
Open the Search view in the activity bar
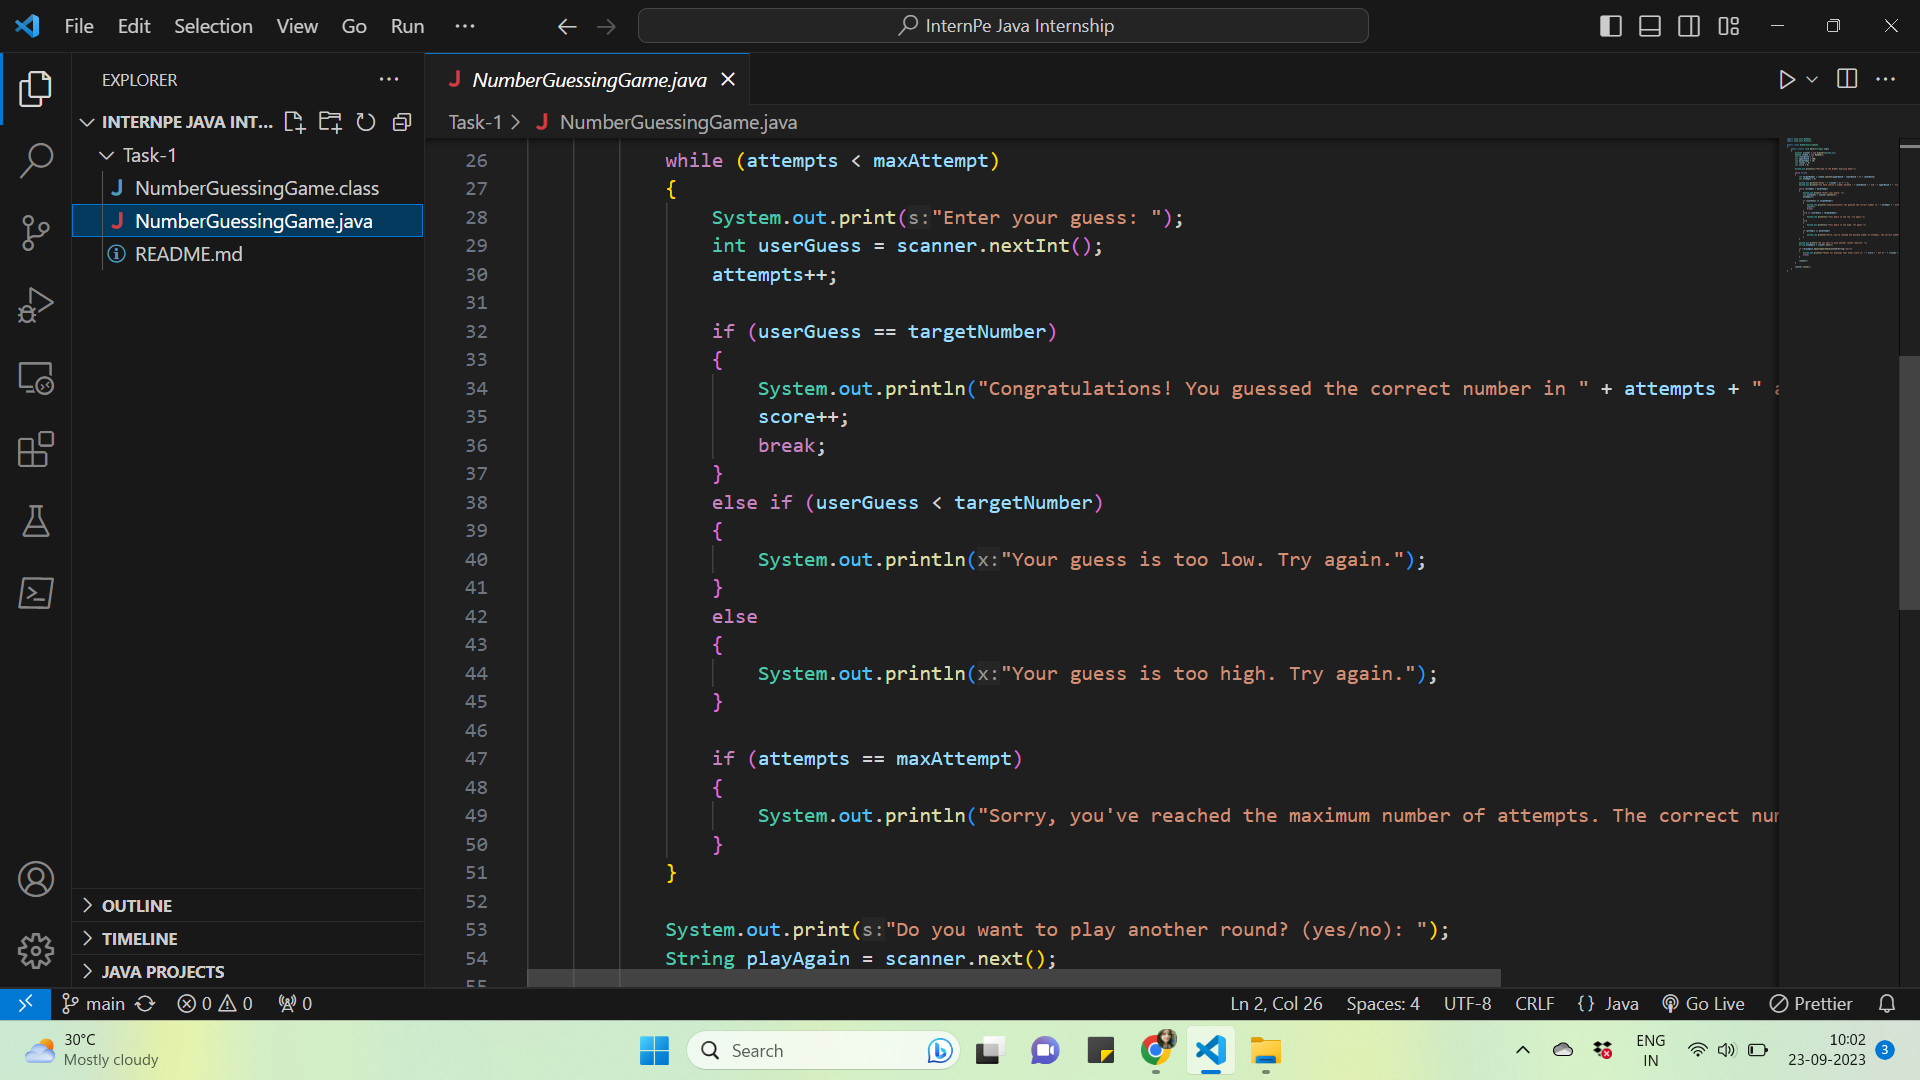pyautogui.click(x=36, y=160)
